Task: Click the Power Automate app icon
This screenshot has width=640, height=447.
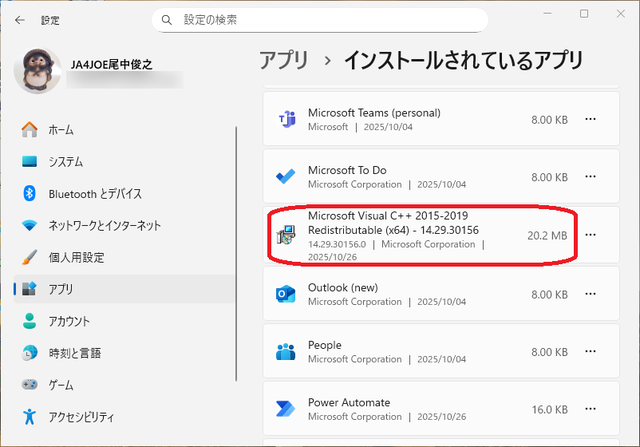Action: [x=285, y=409]
